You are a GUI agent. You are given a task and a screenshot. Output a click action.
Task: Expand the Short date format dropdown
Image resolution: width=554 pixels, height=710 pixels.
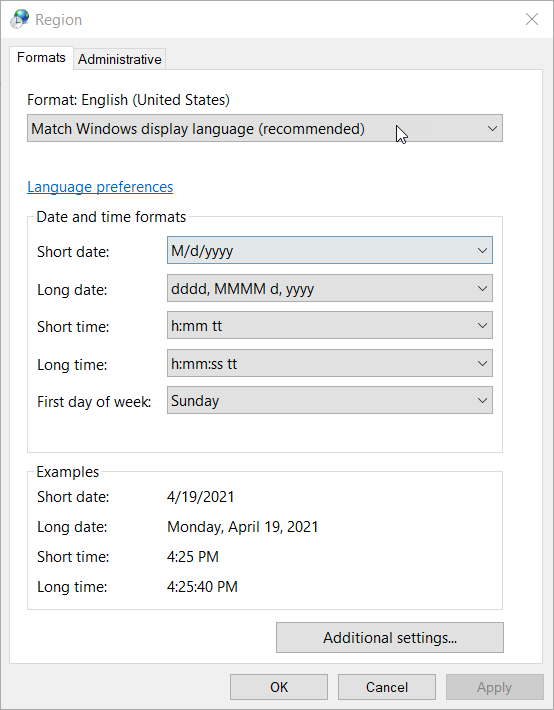point(330,250)
